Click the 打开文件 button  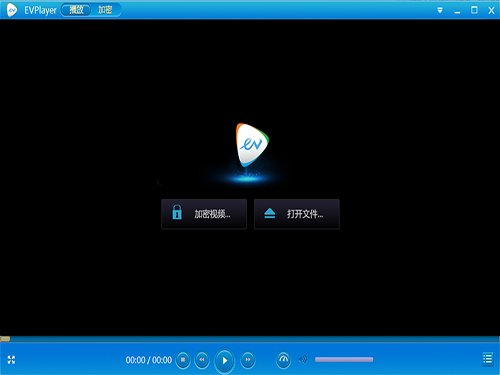pos(297,214)
